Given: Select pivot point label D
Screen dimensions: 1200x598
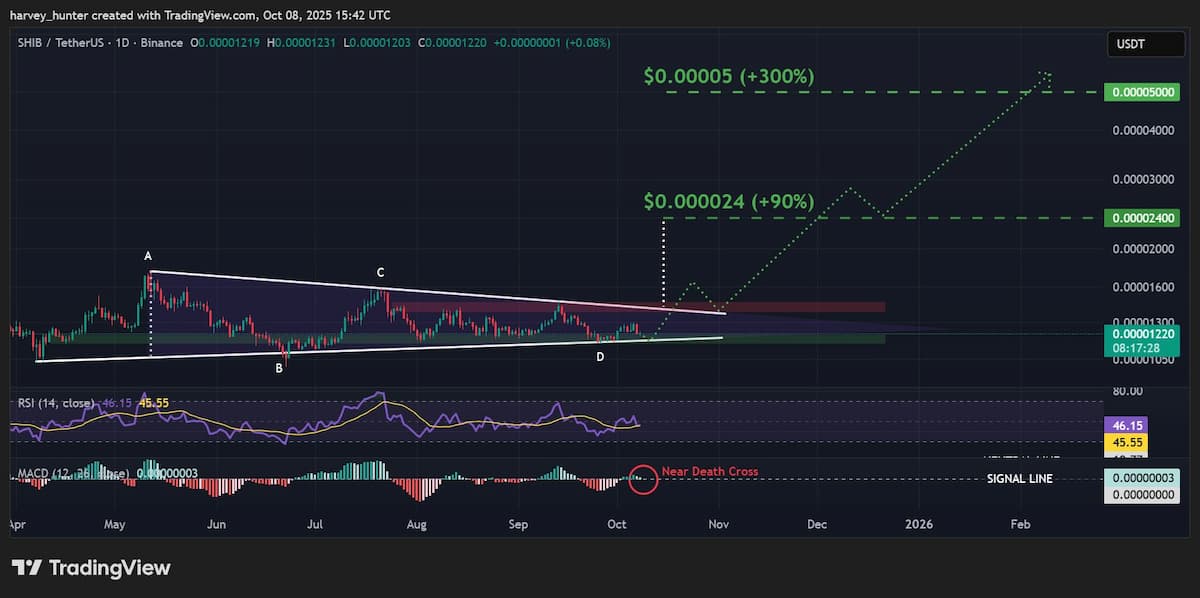Looking at the screenshot, I should [600, 357].
